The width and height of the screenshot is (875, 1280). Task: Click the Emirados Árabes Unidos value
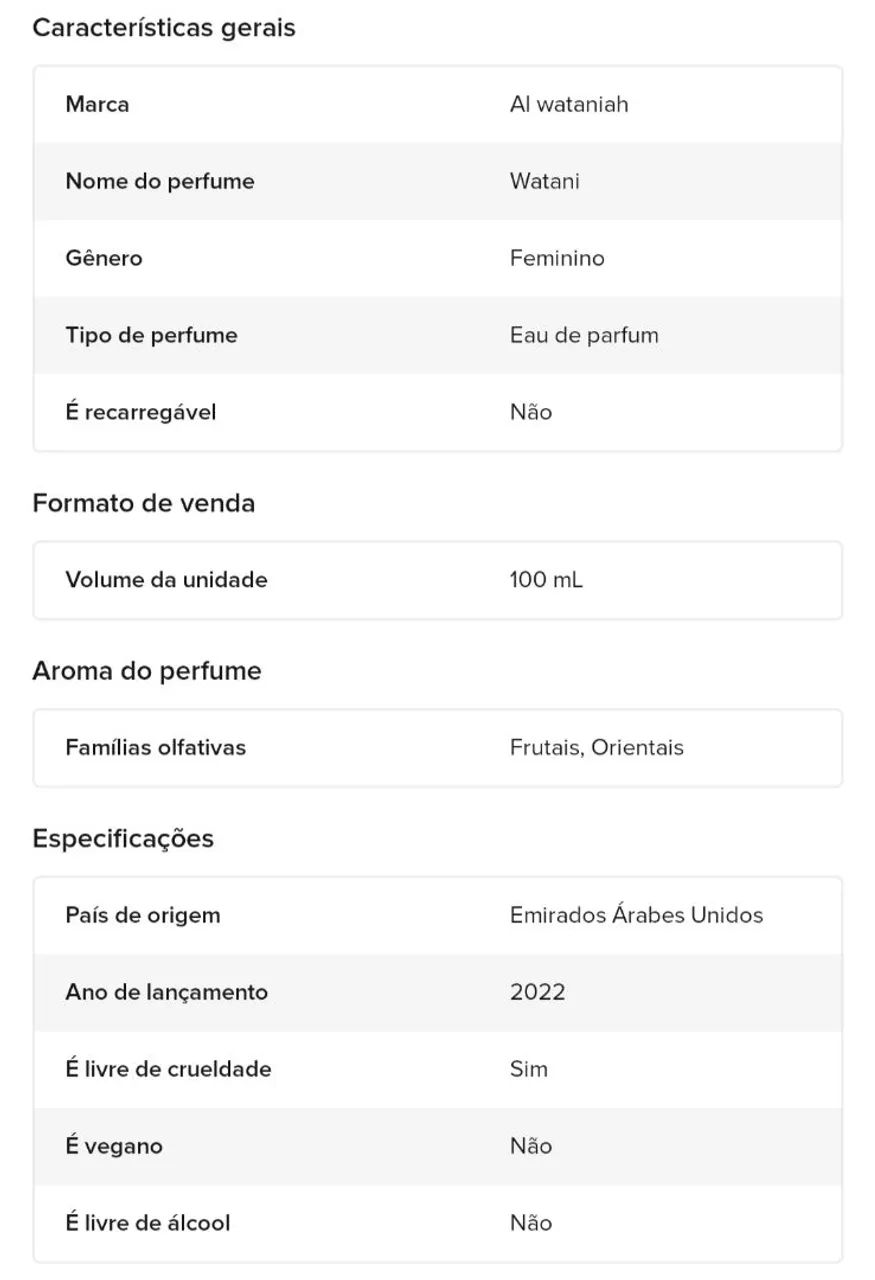click(x=636, y=915)
